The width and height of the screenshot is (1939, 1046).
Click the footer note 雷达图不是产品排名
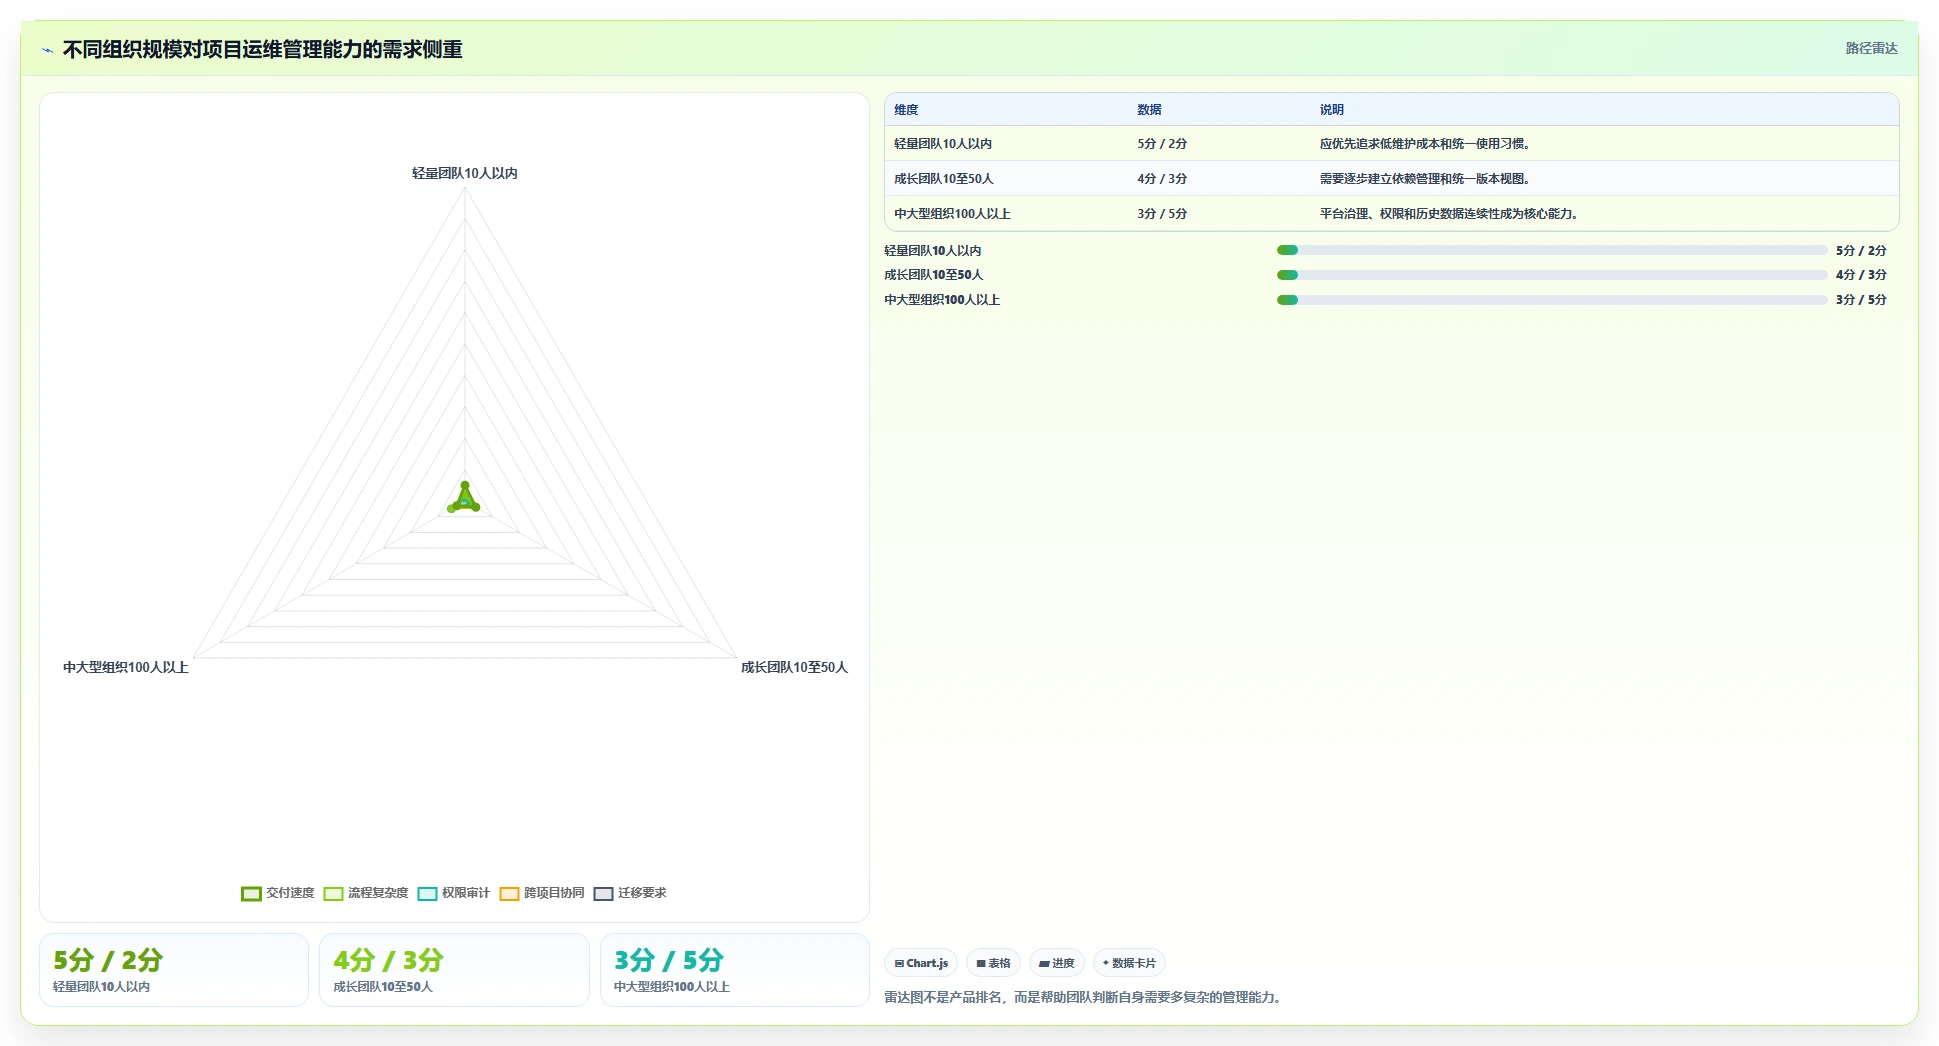[x=1083, y=997]
